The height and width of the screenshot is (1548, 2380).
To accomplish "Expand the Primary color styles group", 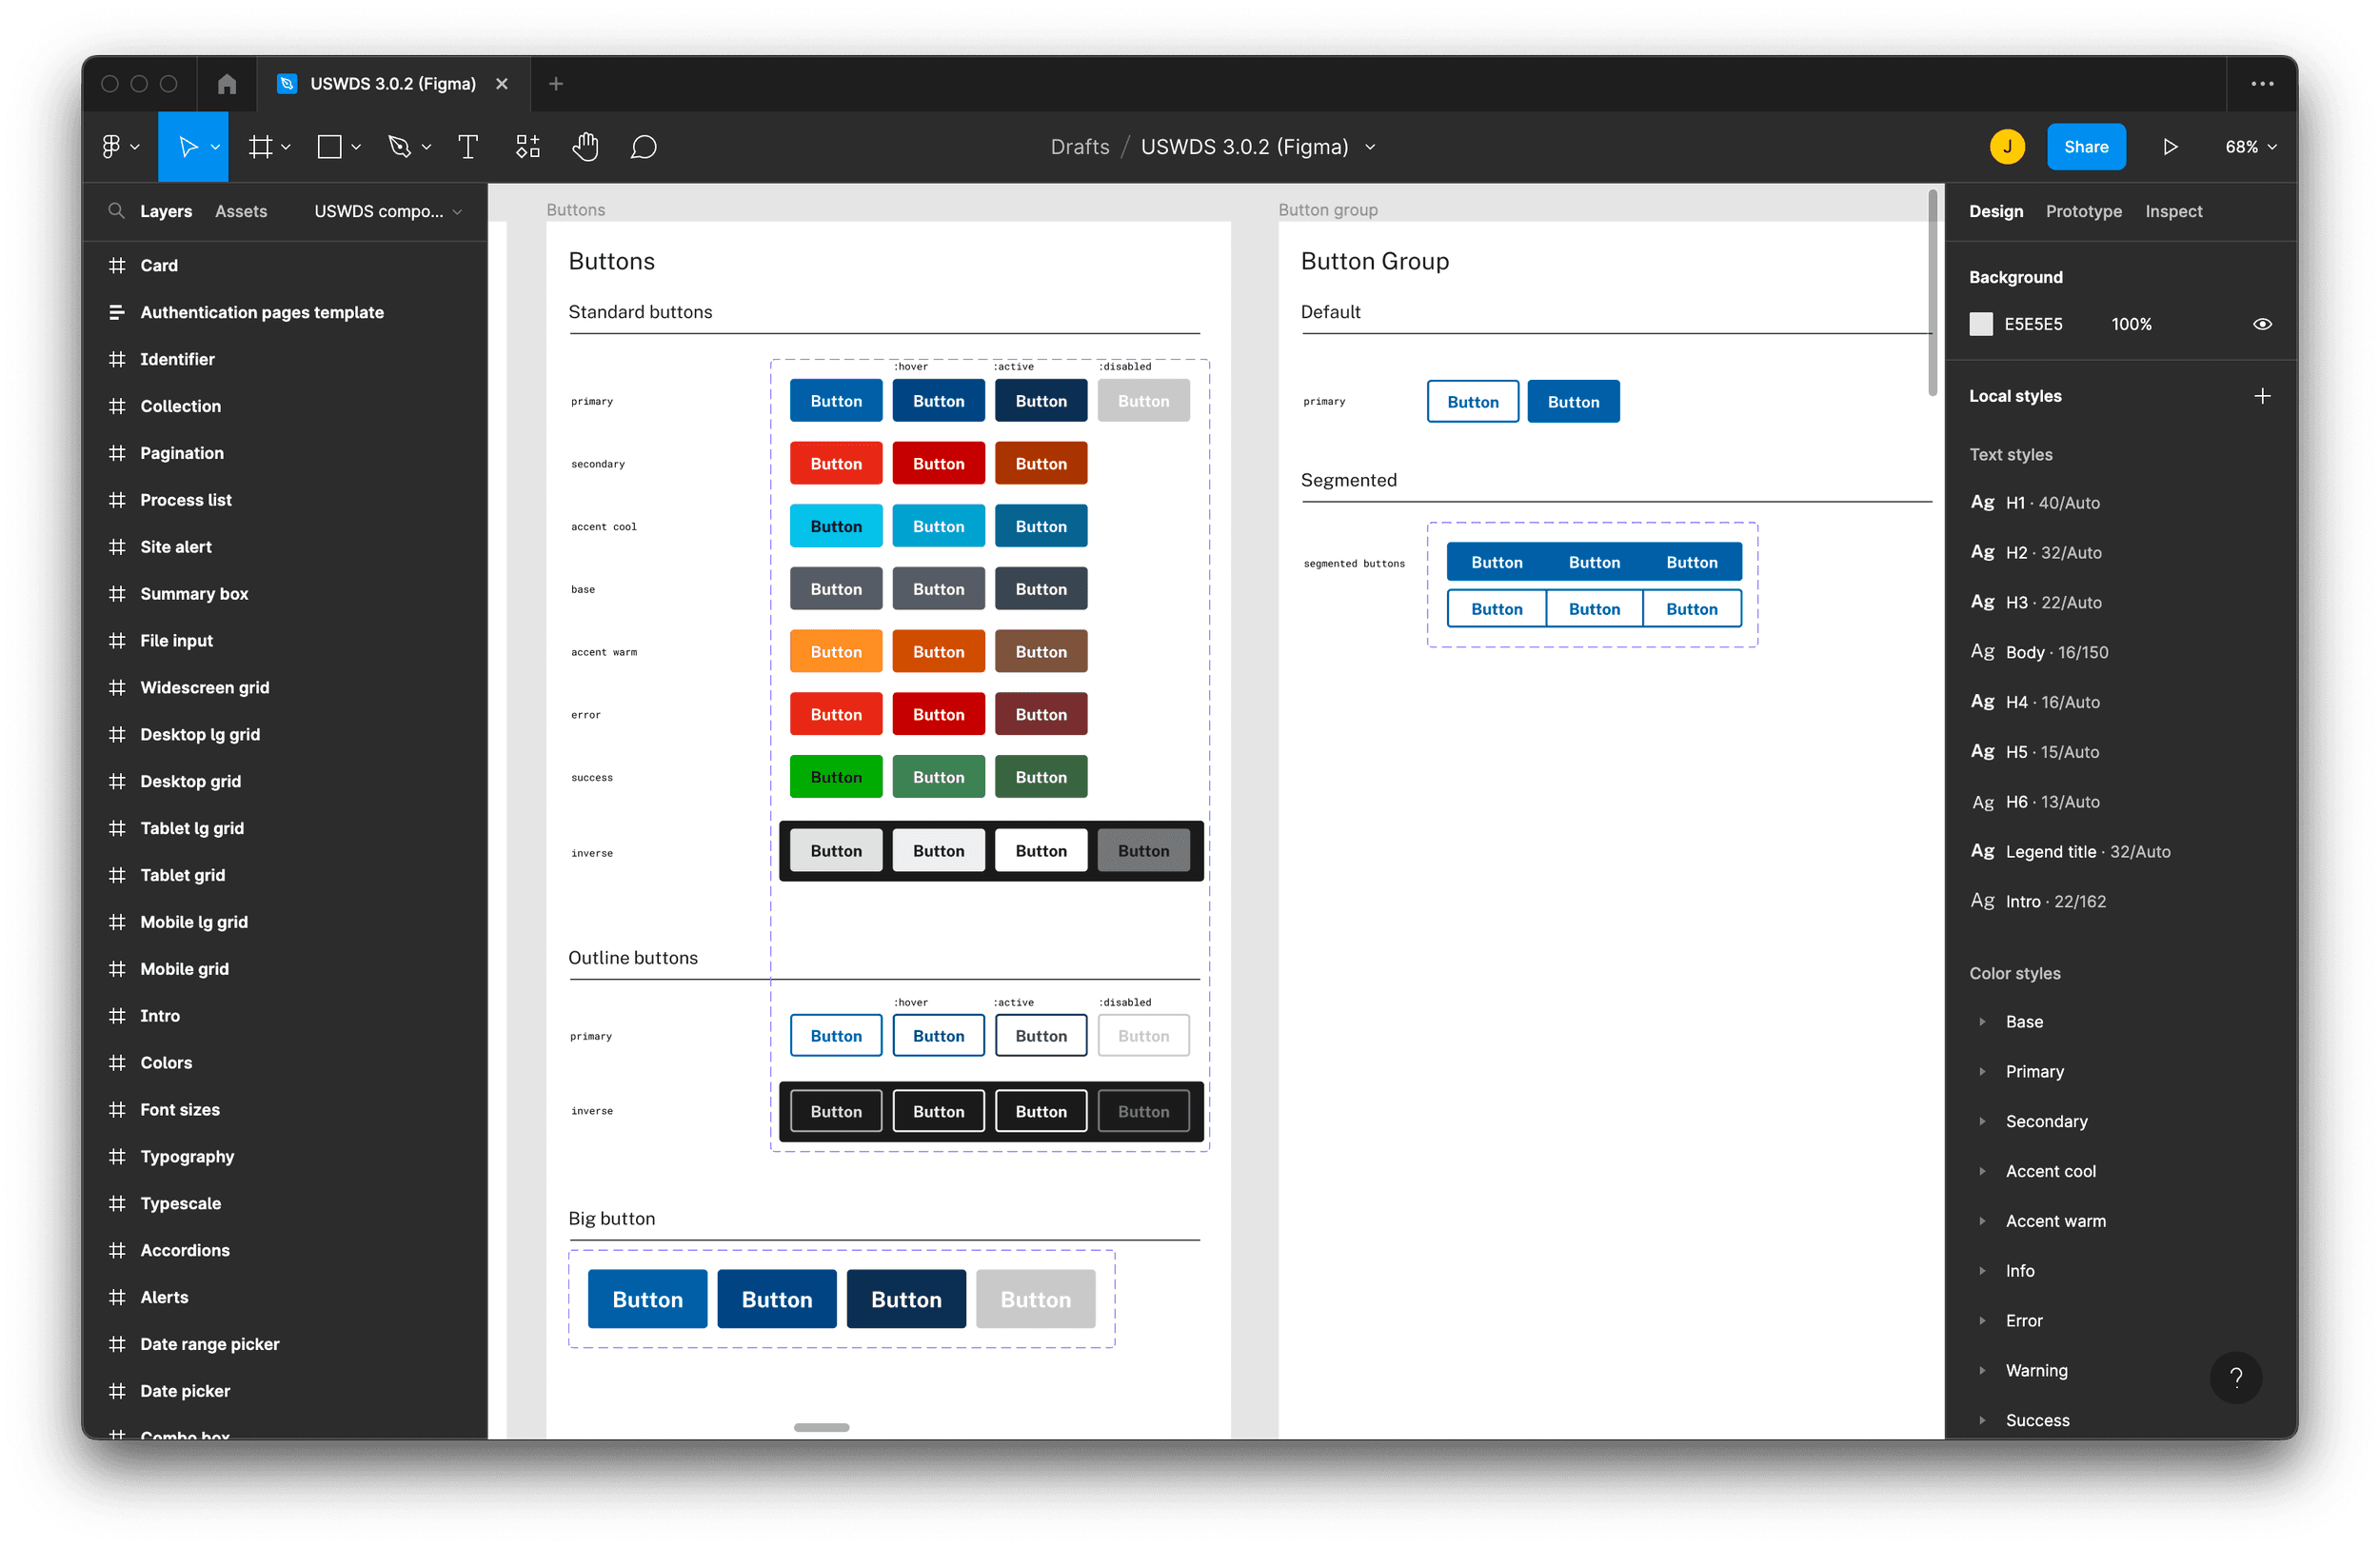I will coord(1982,1071).
